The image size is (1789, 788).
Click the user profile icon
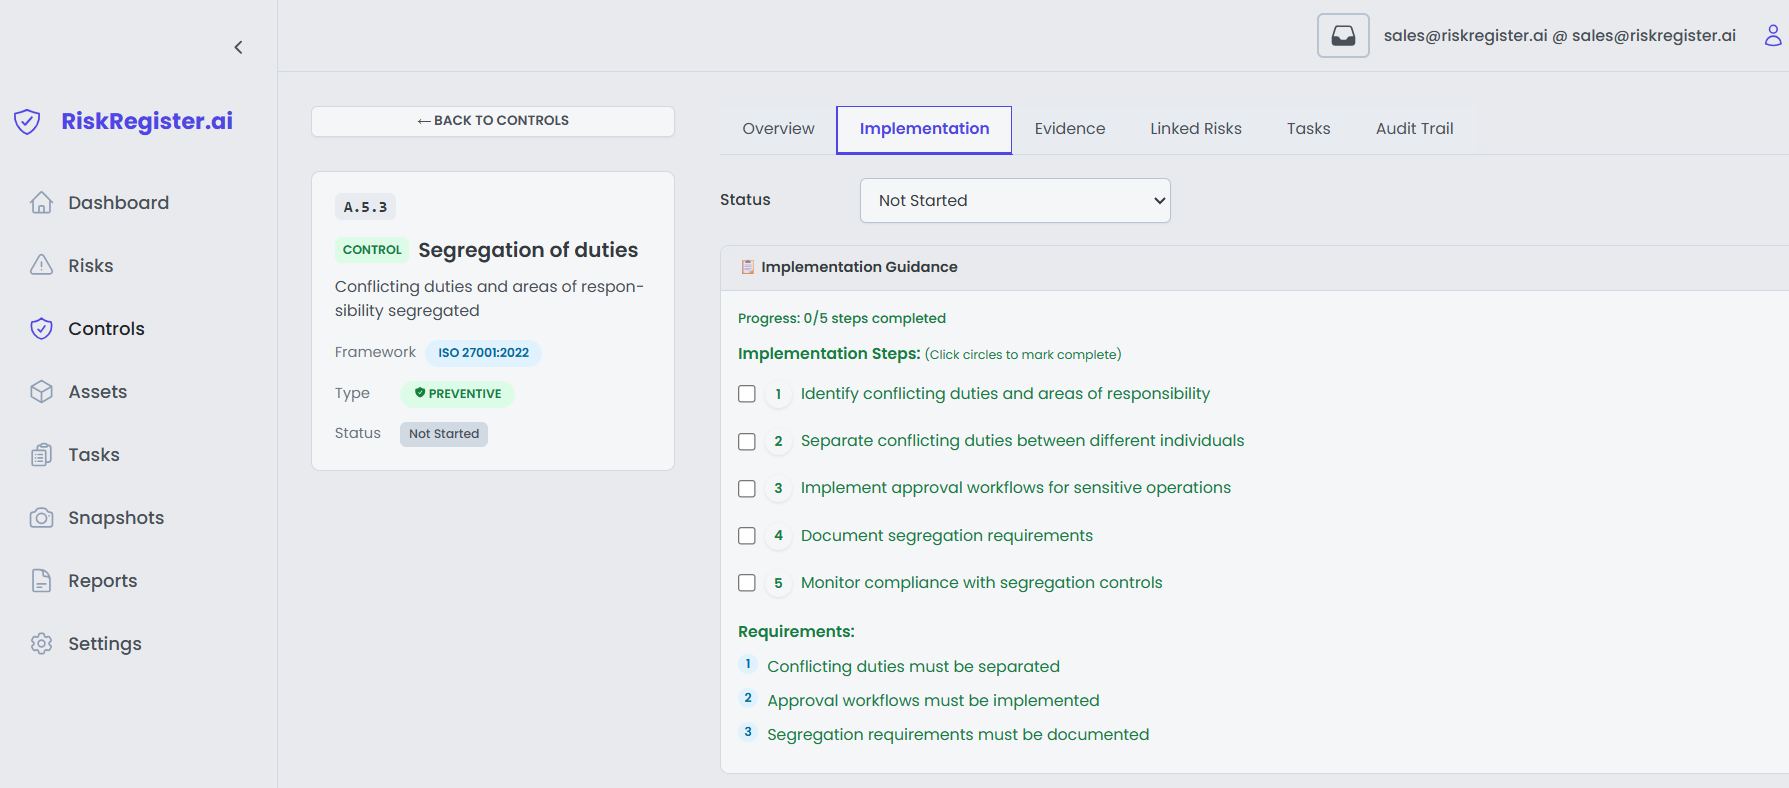[1772, 36]
